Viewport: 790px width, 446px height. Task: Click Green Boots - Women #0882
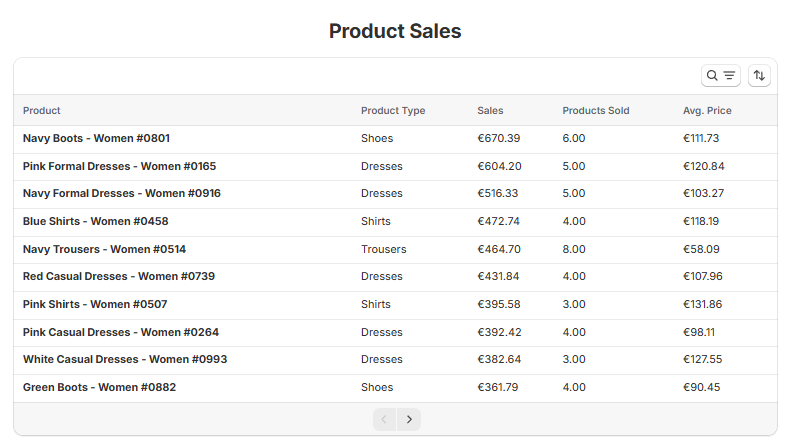(x=99, y=388)
